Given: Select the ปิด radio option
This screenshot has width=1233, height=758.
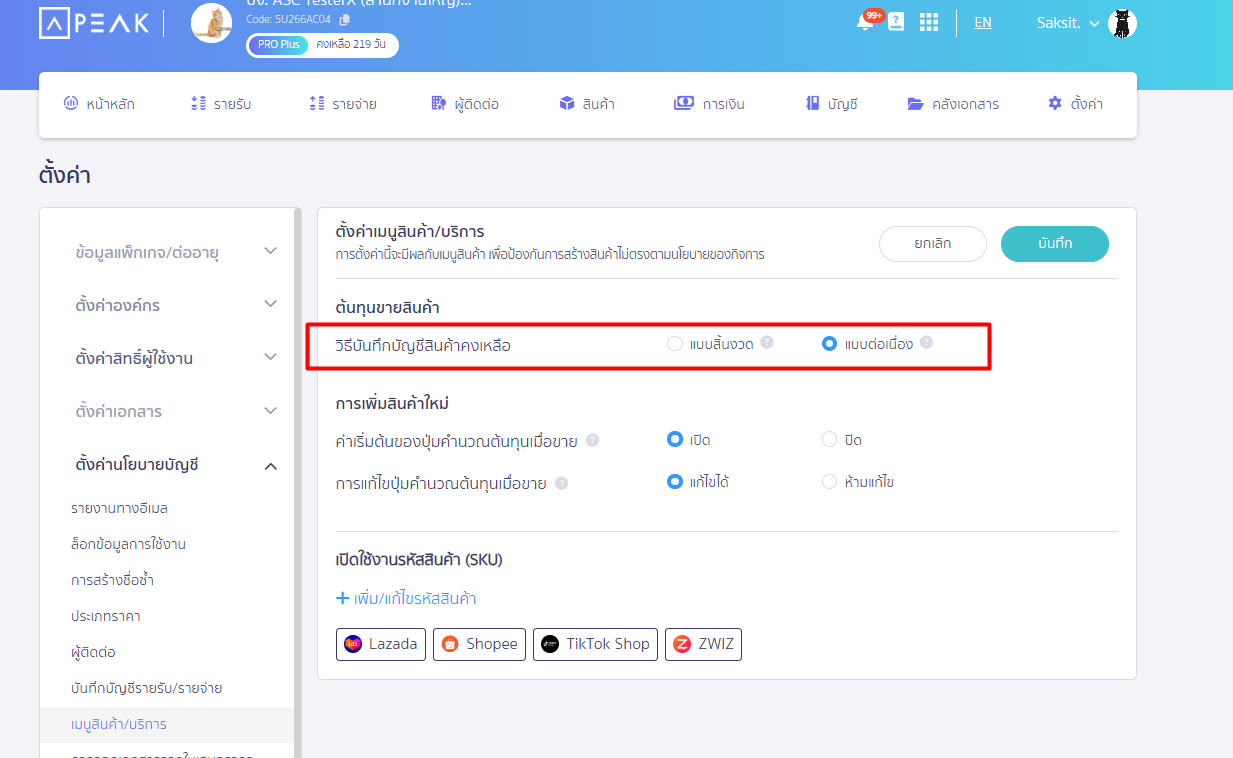Looking at the screenshot, I should [x=829, y=438].
